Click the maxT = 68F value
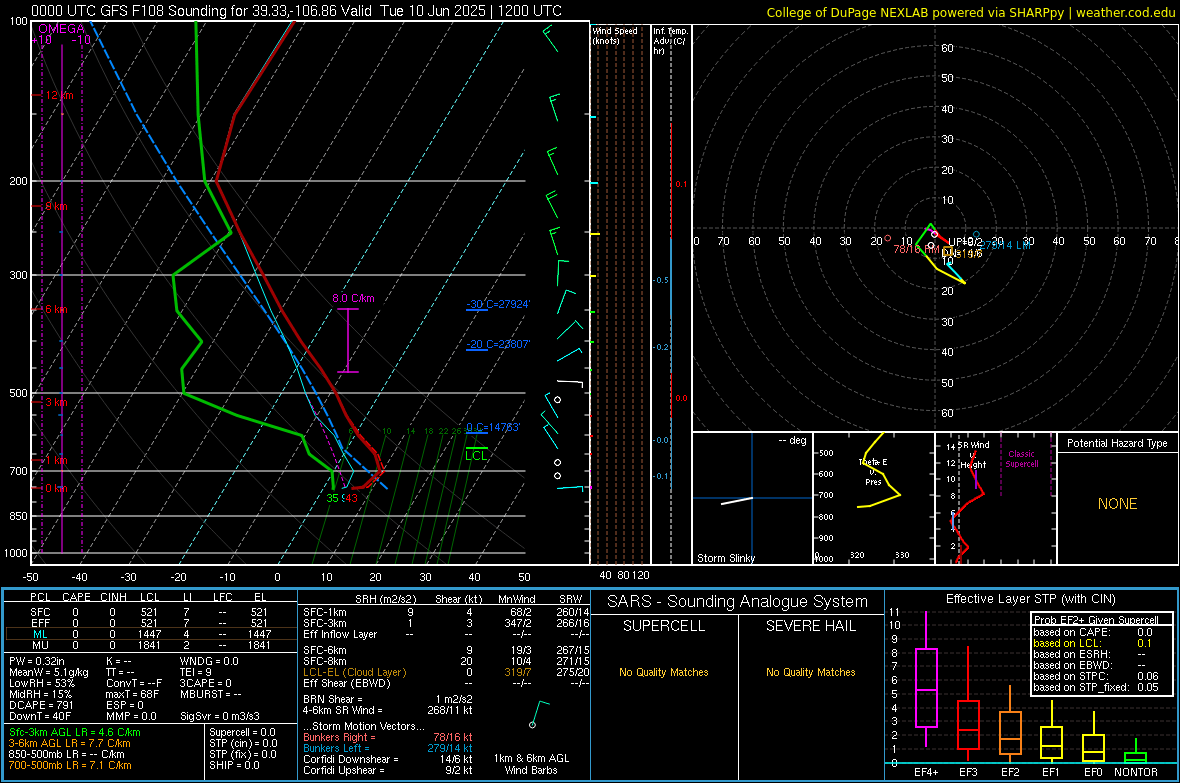Screen dimensions: 1180x783 (132, 694)
